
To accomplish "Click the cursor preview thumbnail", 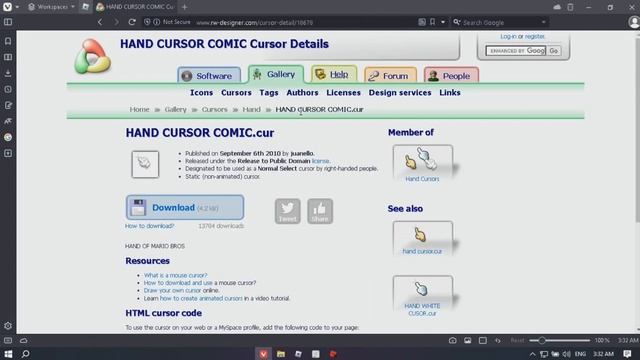I will tap(145, 164).
